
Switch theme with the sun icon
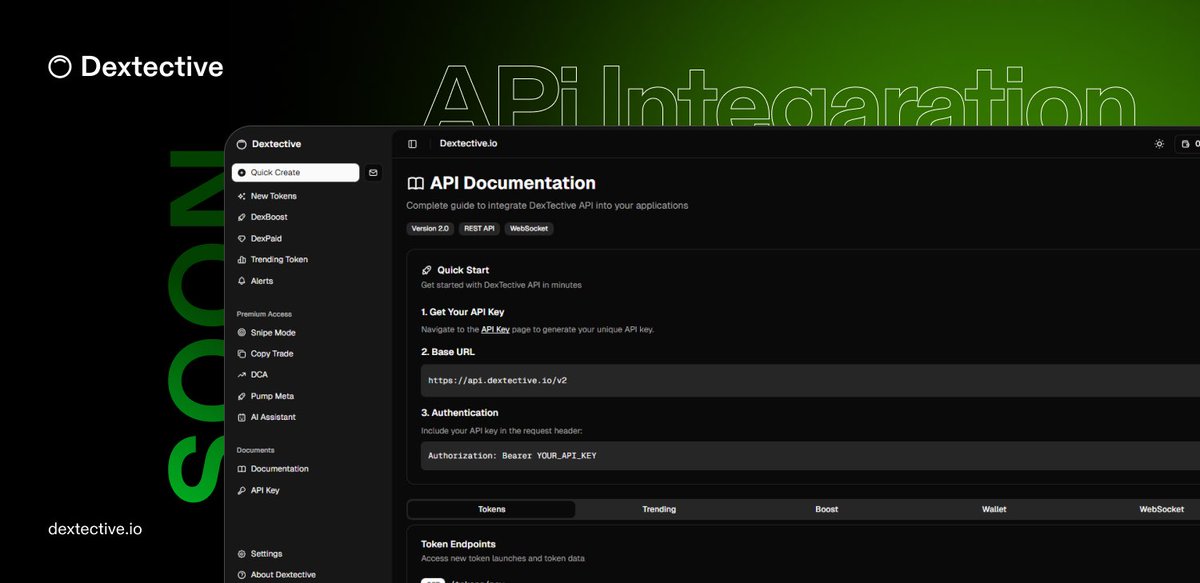(1159, 144)
